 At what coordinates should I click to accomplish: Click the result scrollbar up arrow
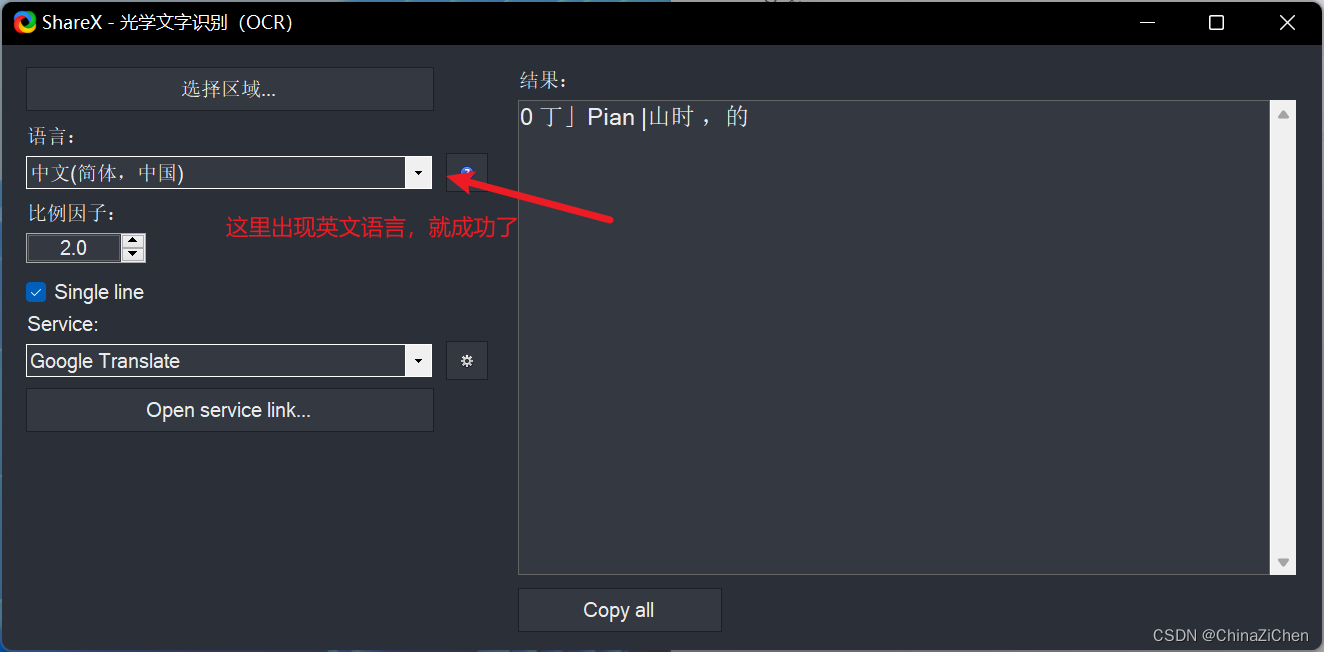(x=1283, y=114)
